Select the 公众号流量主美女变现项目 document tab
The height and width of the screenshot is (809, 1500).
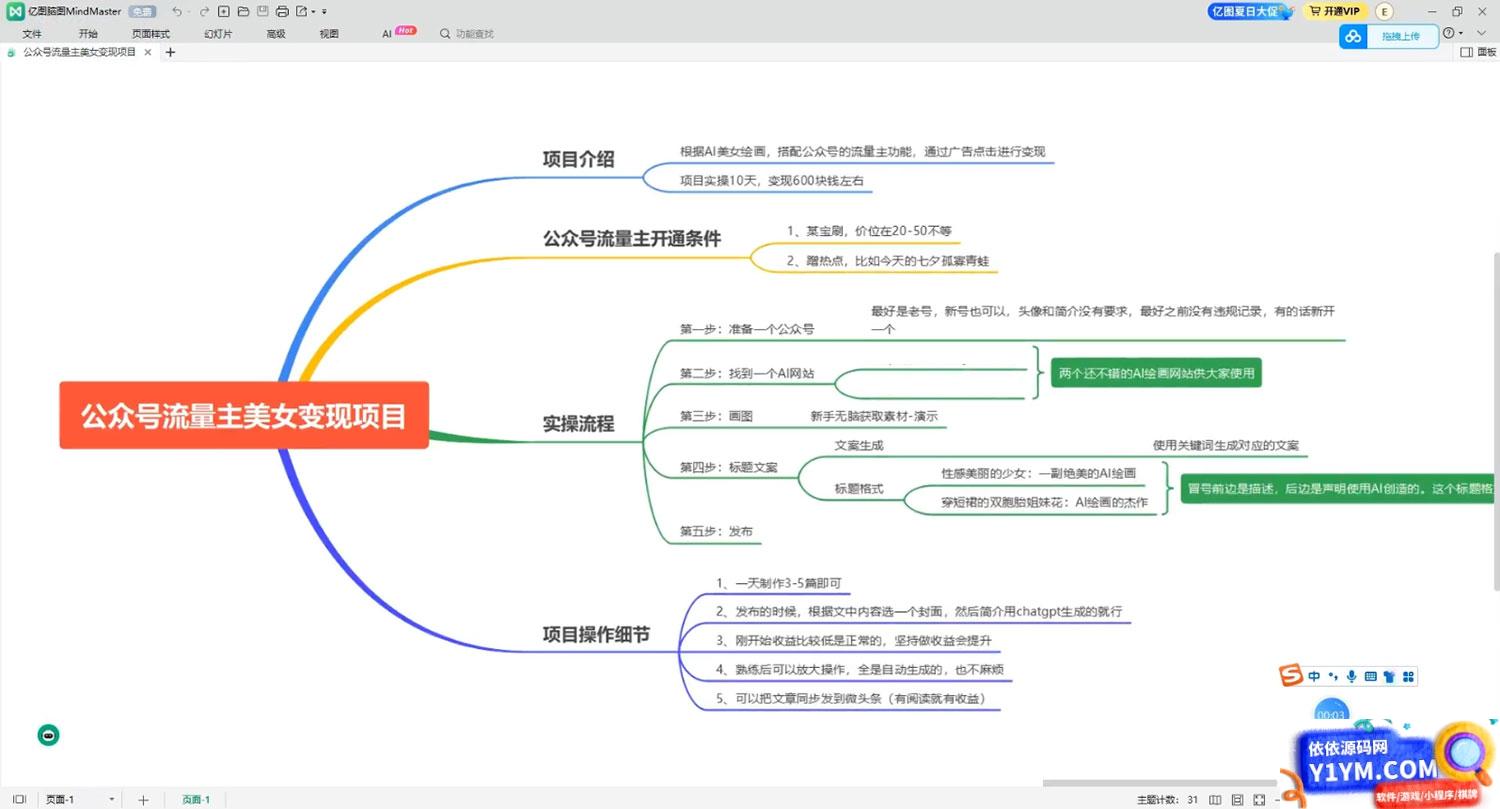tap(79, 52)
